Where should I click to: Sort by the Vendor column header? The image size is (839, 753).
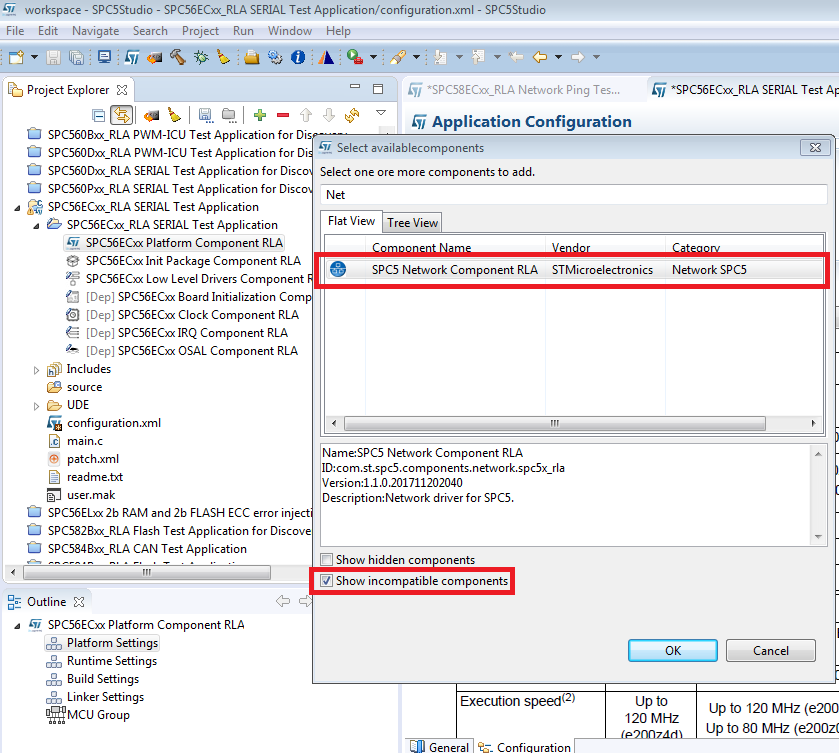click(x=605, y=247)
